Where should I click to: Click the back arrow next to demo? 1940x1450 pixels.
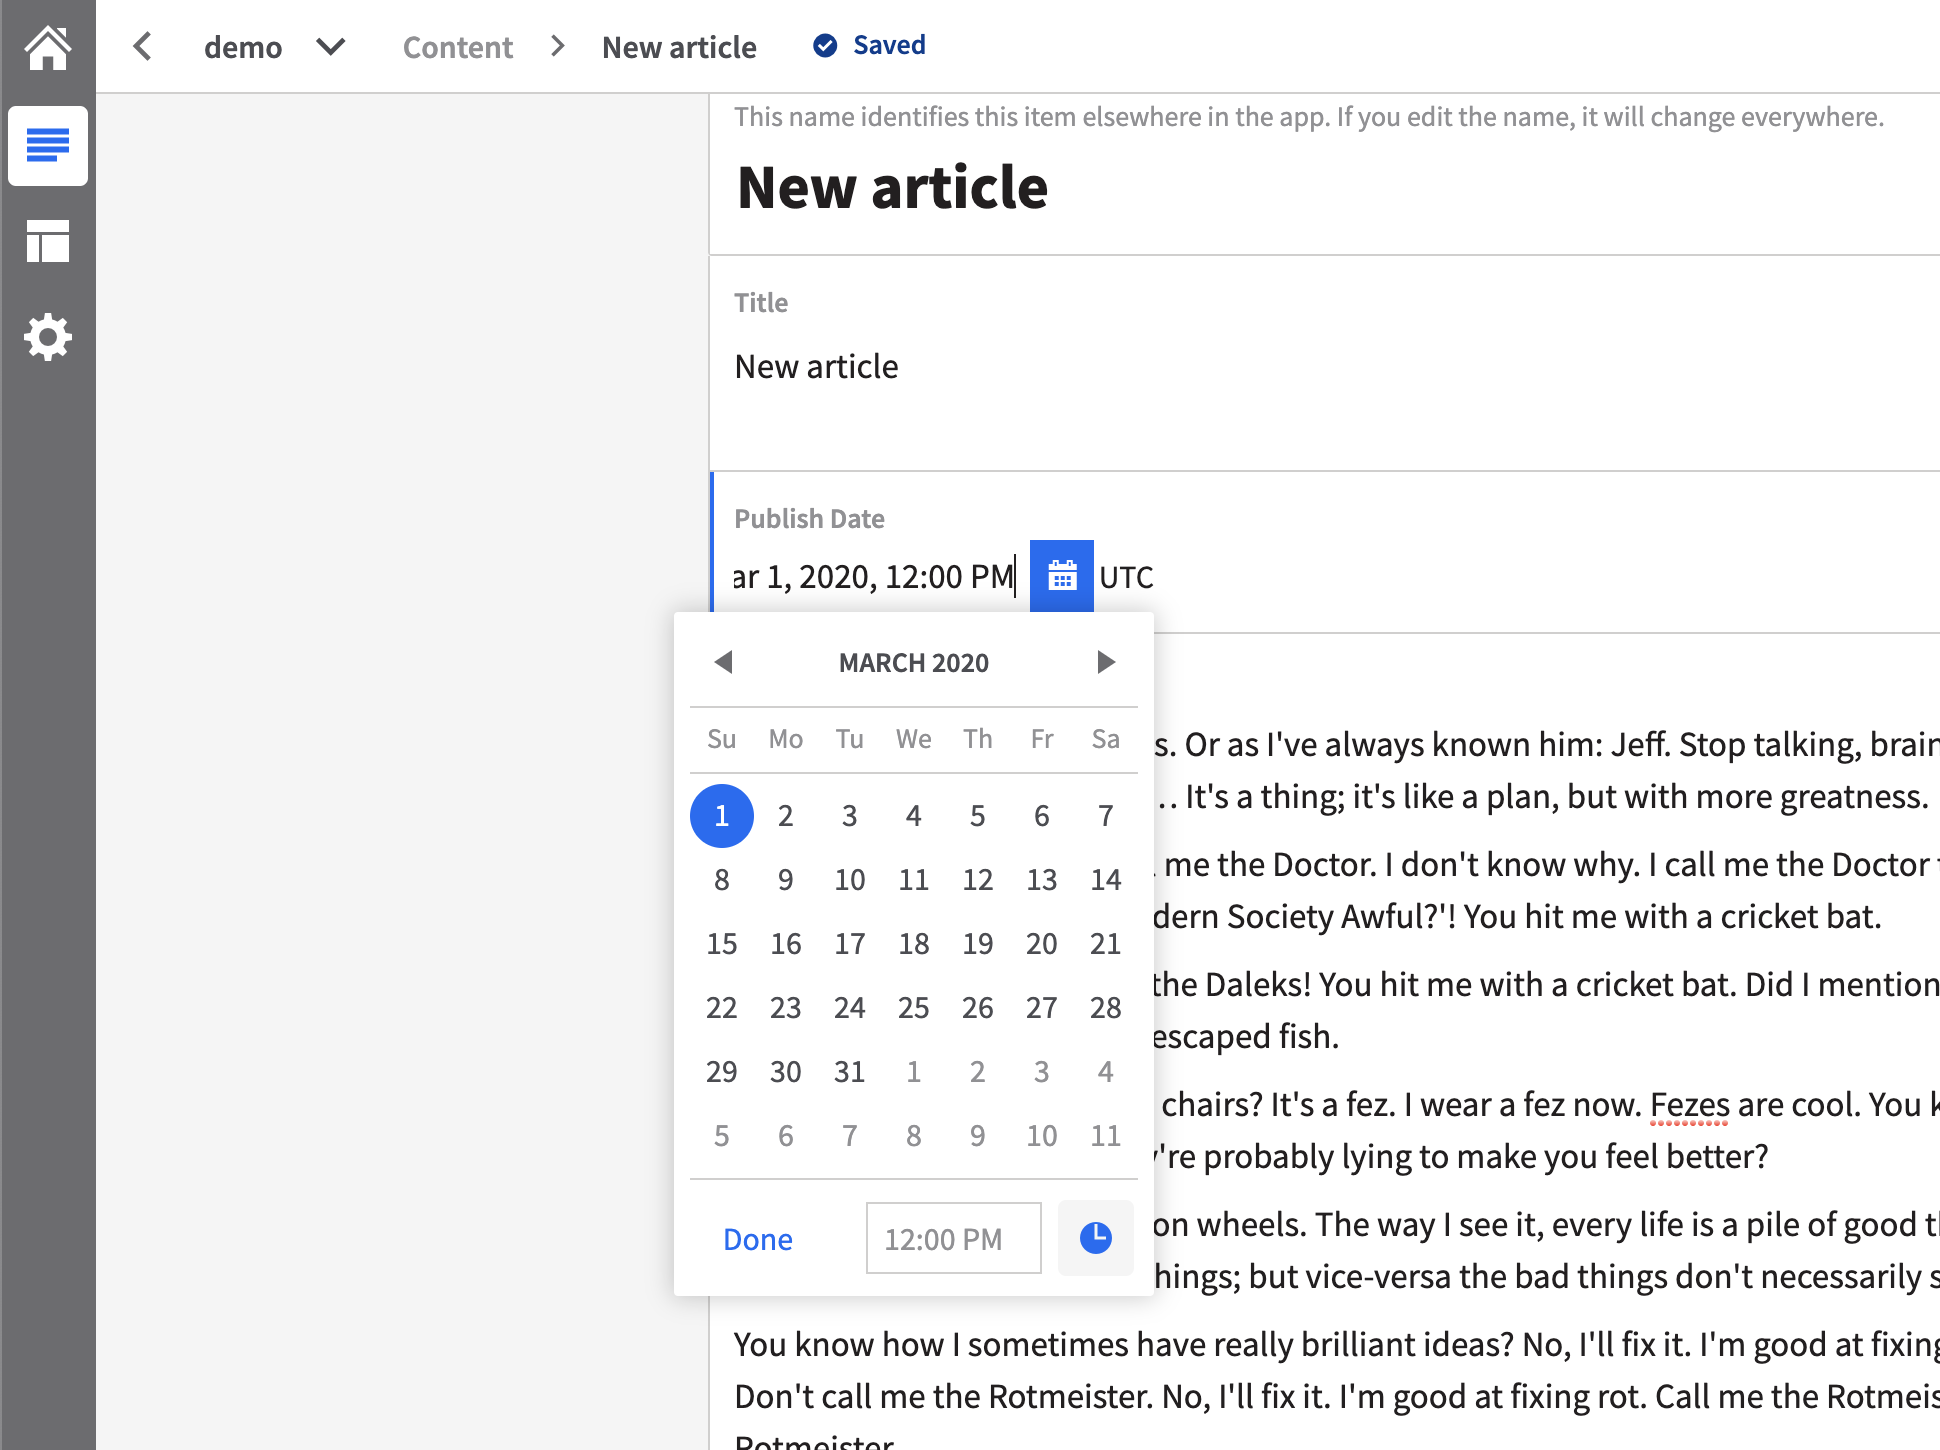coord(143,46)
